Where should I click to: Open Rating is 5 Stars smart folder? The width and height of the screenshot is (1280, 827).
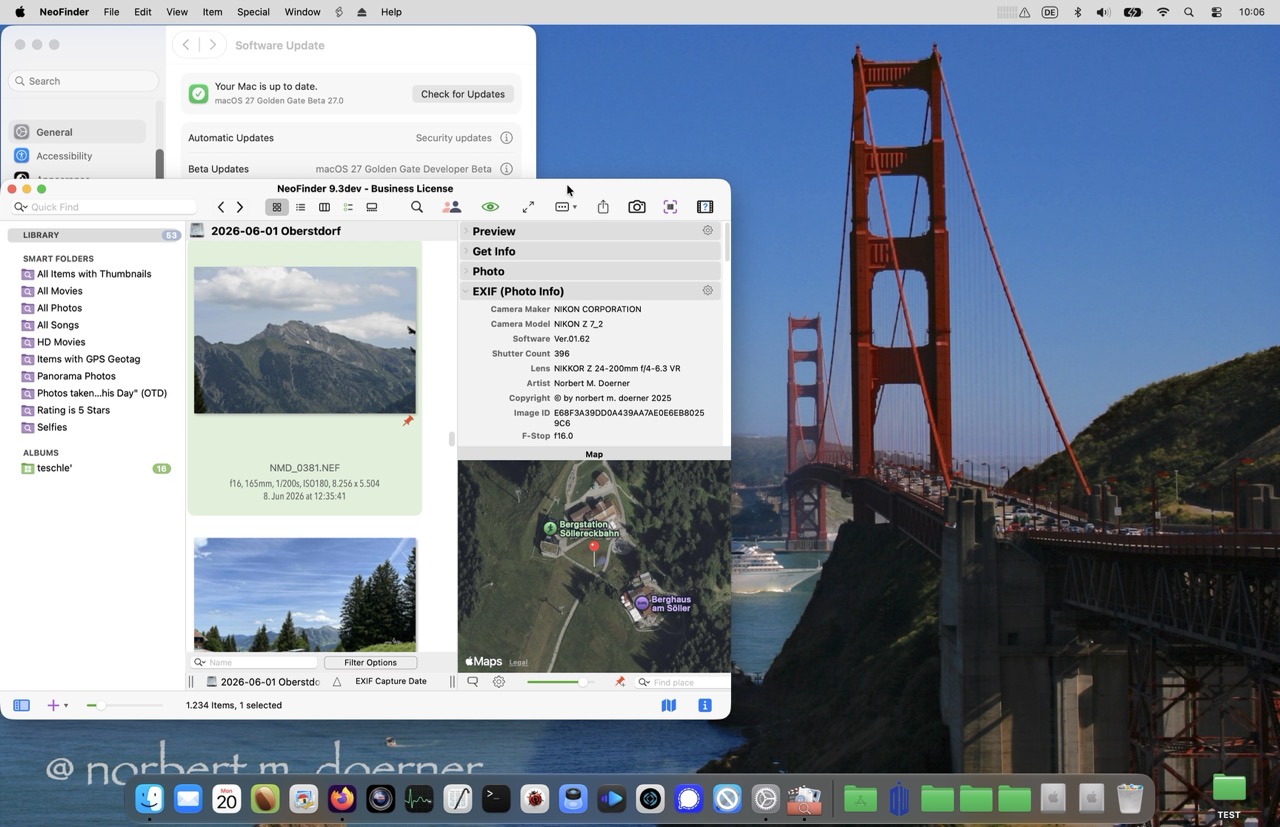(73, 410)
